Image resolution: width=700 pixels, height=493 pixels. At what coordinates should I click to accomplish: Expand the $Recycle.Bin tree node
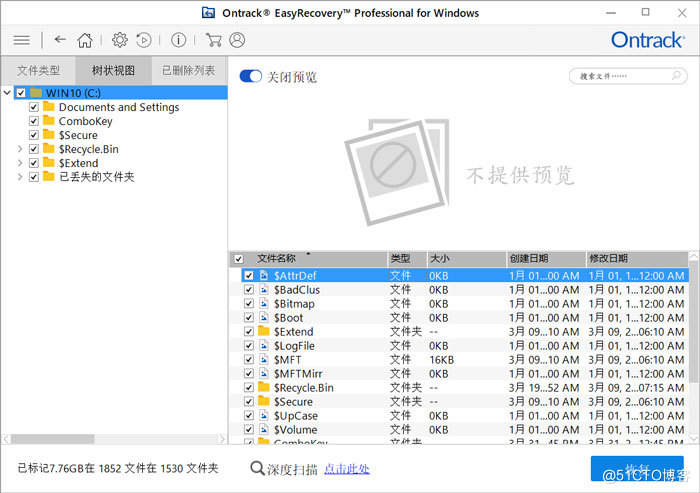pos(20,149)
